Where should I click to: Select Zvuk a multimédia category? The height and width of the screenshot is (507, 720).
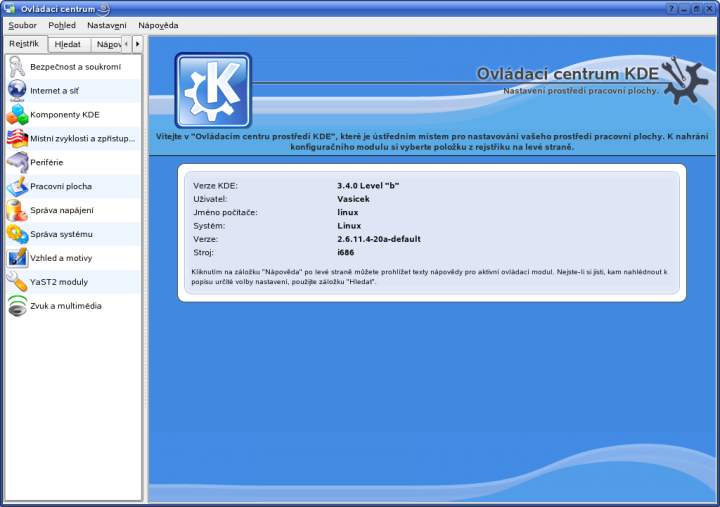73,306
